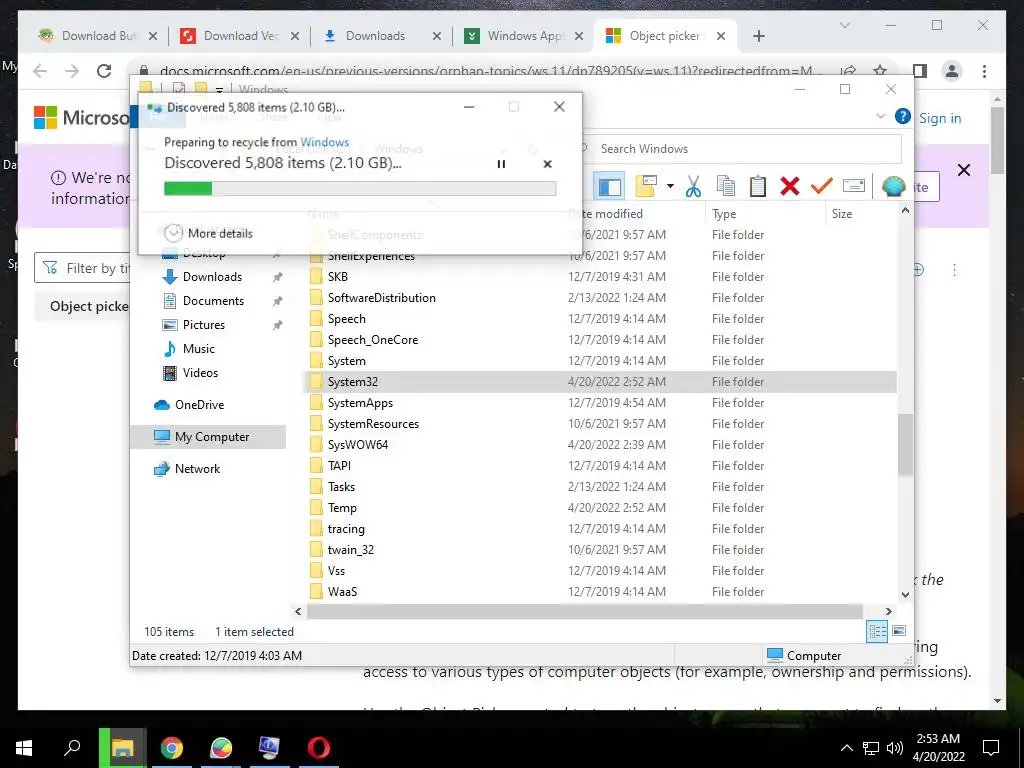Open the browser profile icon
Image resolution: width=1024 pixels, height=768 pixels.
(952, 71)
